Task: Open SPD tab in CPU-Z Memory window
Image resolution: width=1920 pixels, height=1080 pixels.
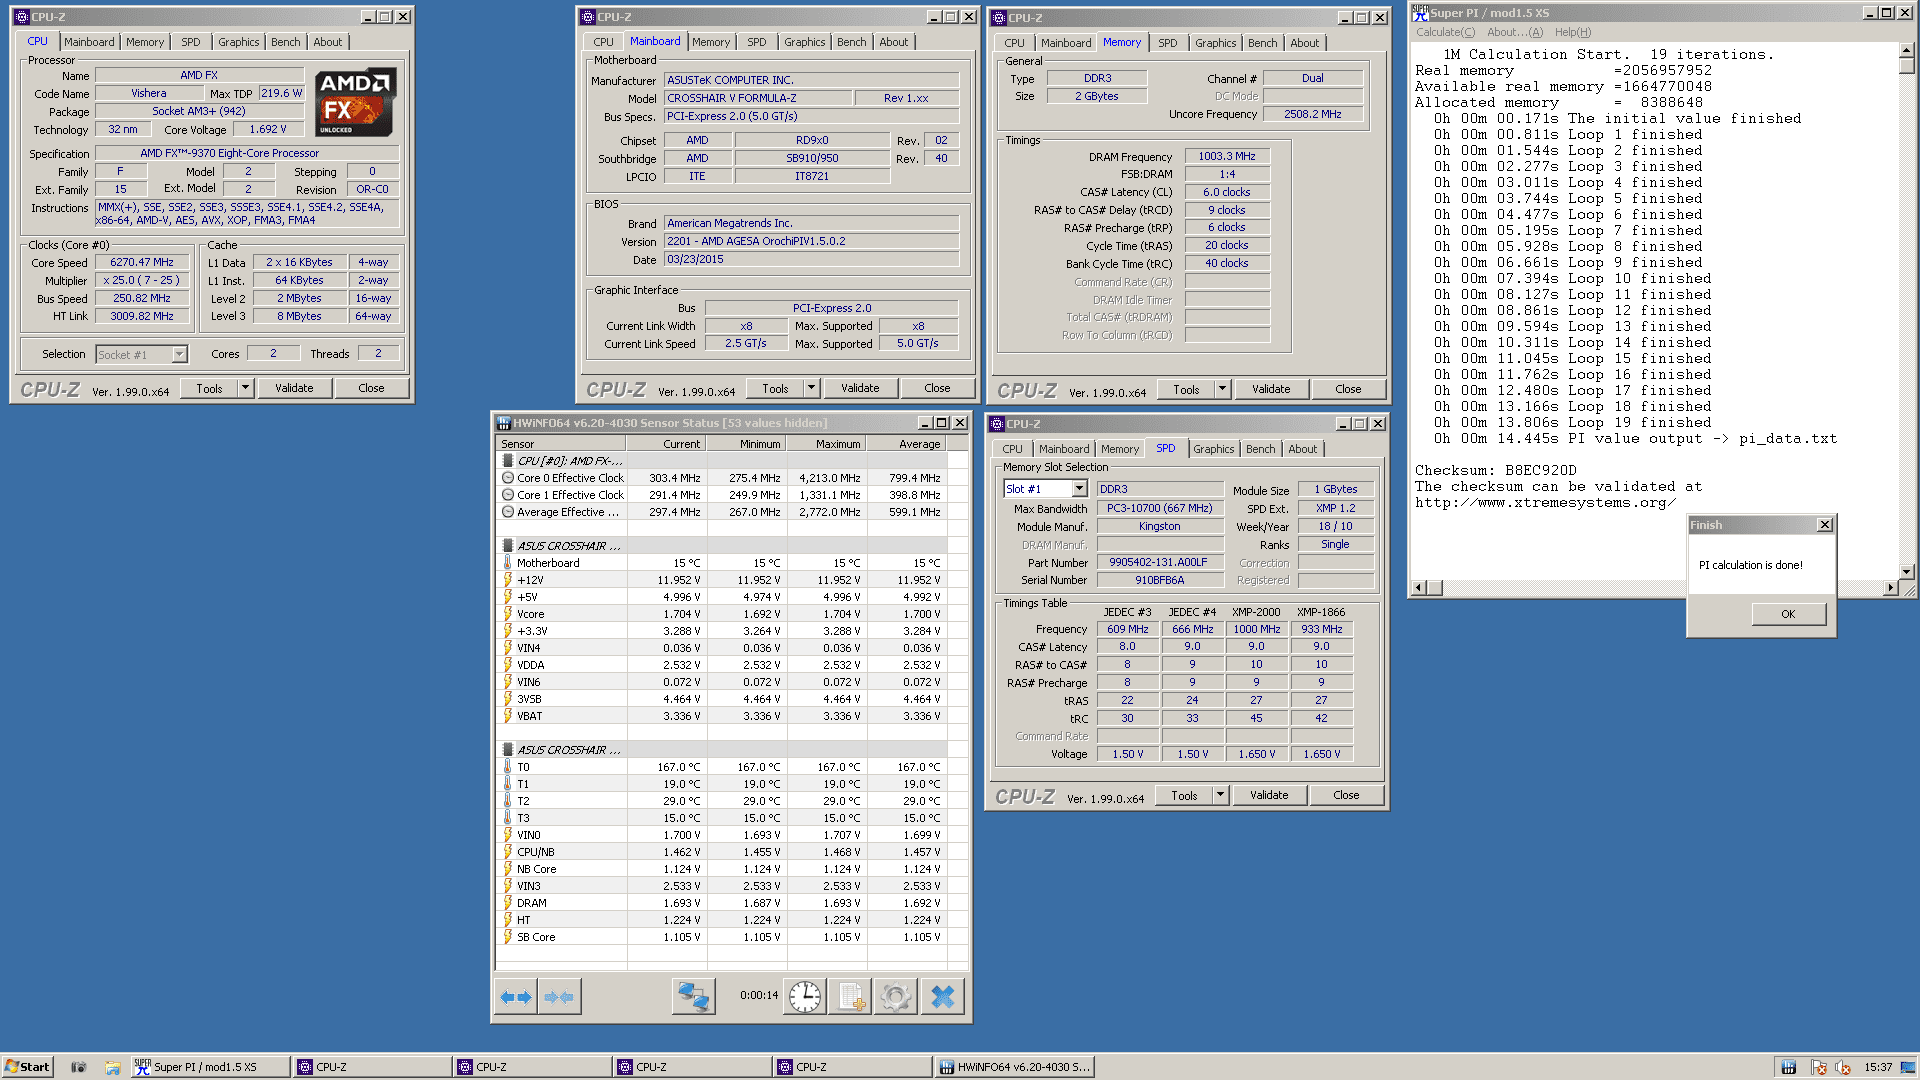Action: pos(1167,43)
